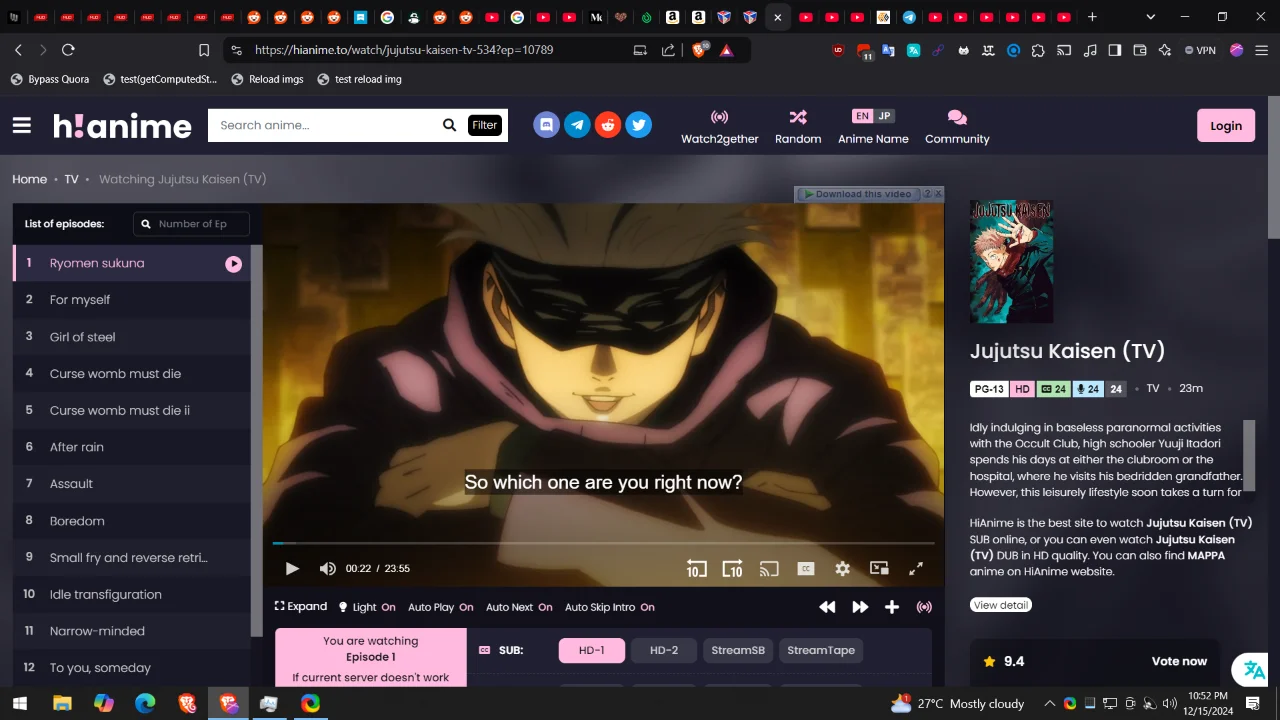Rewind video 10 seconds
The width and height of the screenshot is (1280, 720).
coord(696,569)
